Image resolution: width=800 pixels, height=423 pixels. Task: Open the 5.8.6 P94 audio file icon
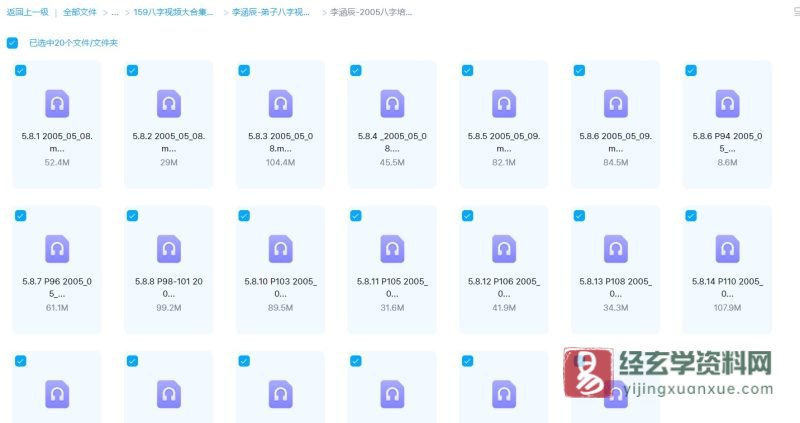[727, 103]
